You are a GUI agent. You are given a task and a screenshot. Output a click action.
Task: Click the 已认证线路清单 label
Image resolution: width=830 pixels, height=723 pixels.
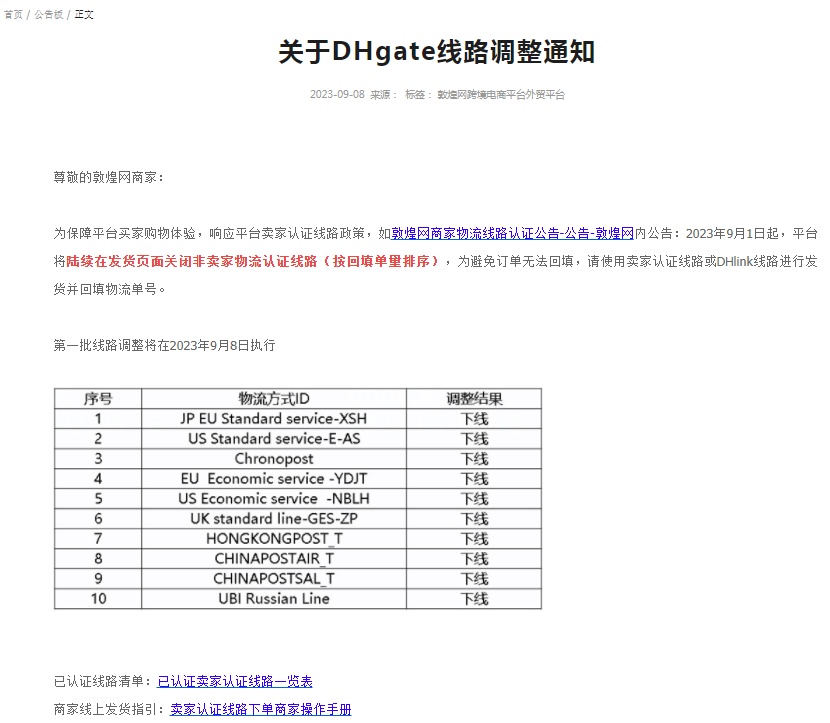(103, 681)
